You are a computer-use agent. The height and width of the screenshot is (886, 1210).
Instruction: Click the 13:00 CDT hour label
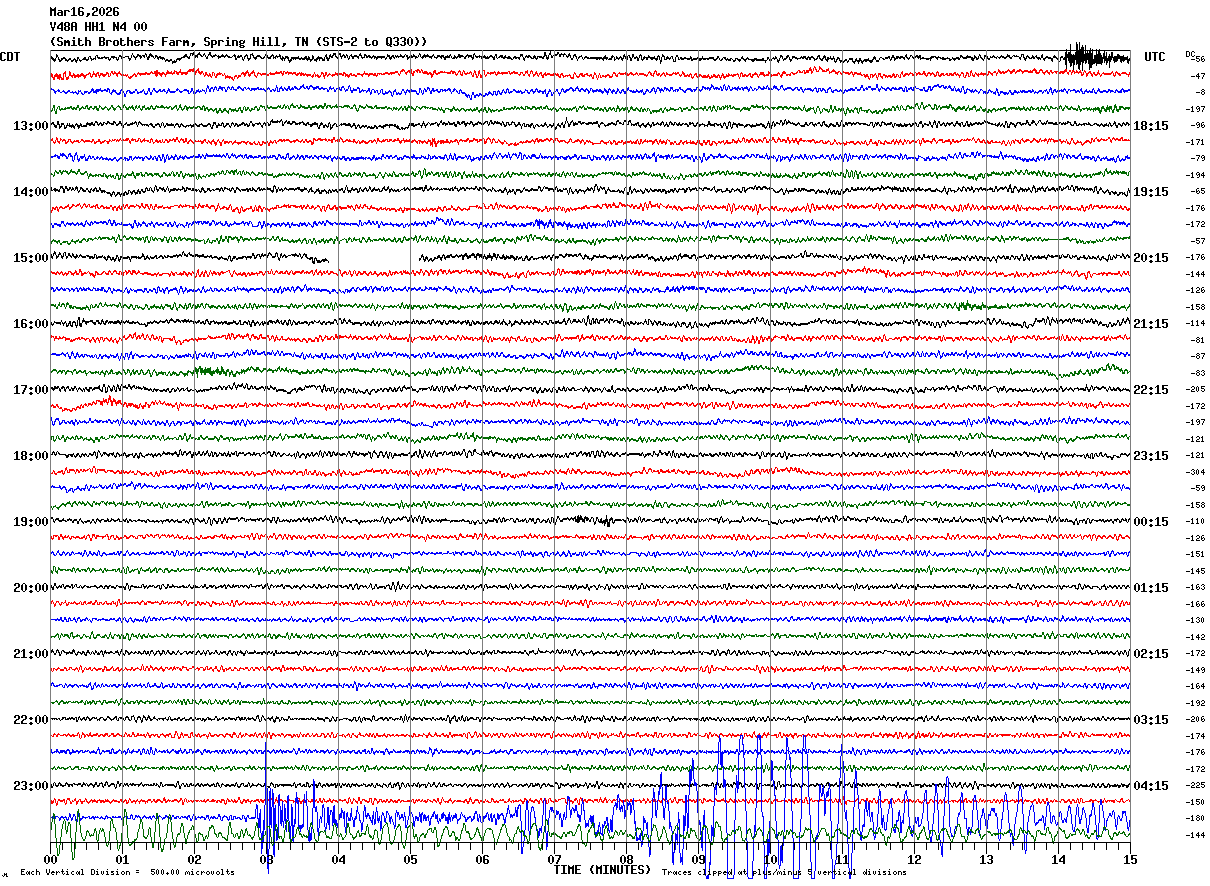pyautogui.click(x=30, y=126)
